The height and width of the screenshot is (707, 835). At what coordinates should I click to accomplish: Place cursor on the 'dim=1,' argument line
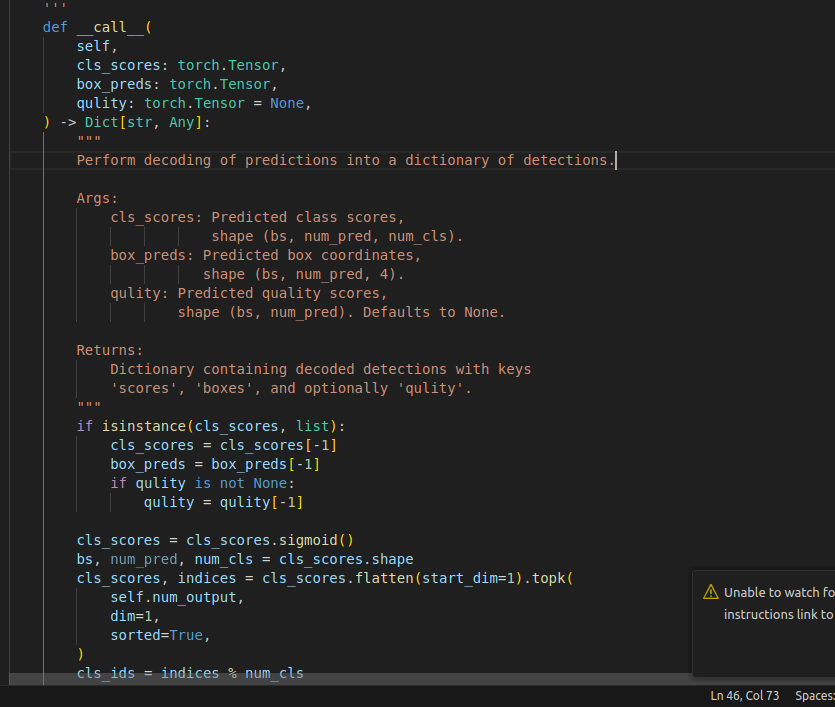(135, 616)
